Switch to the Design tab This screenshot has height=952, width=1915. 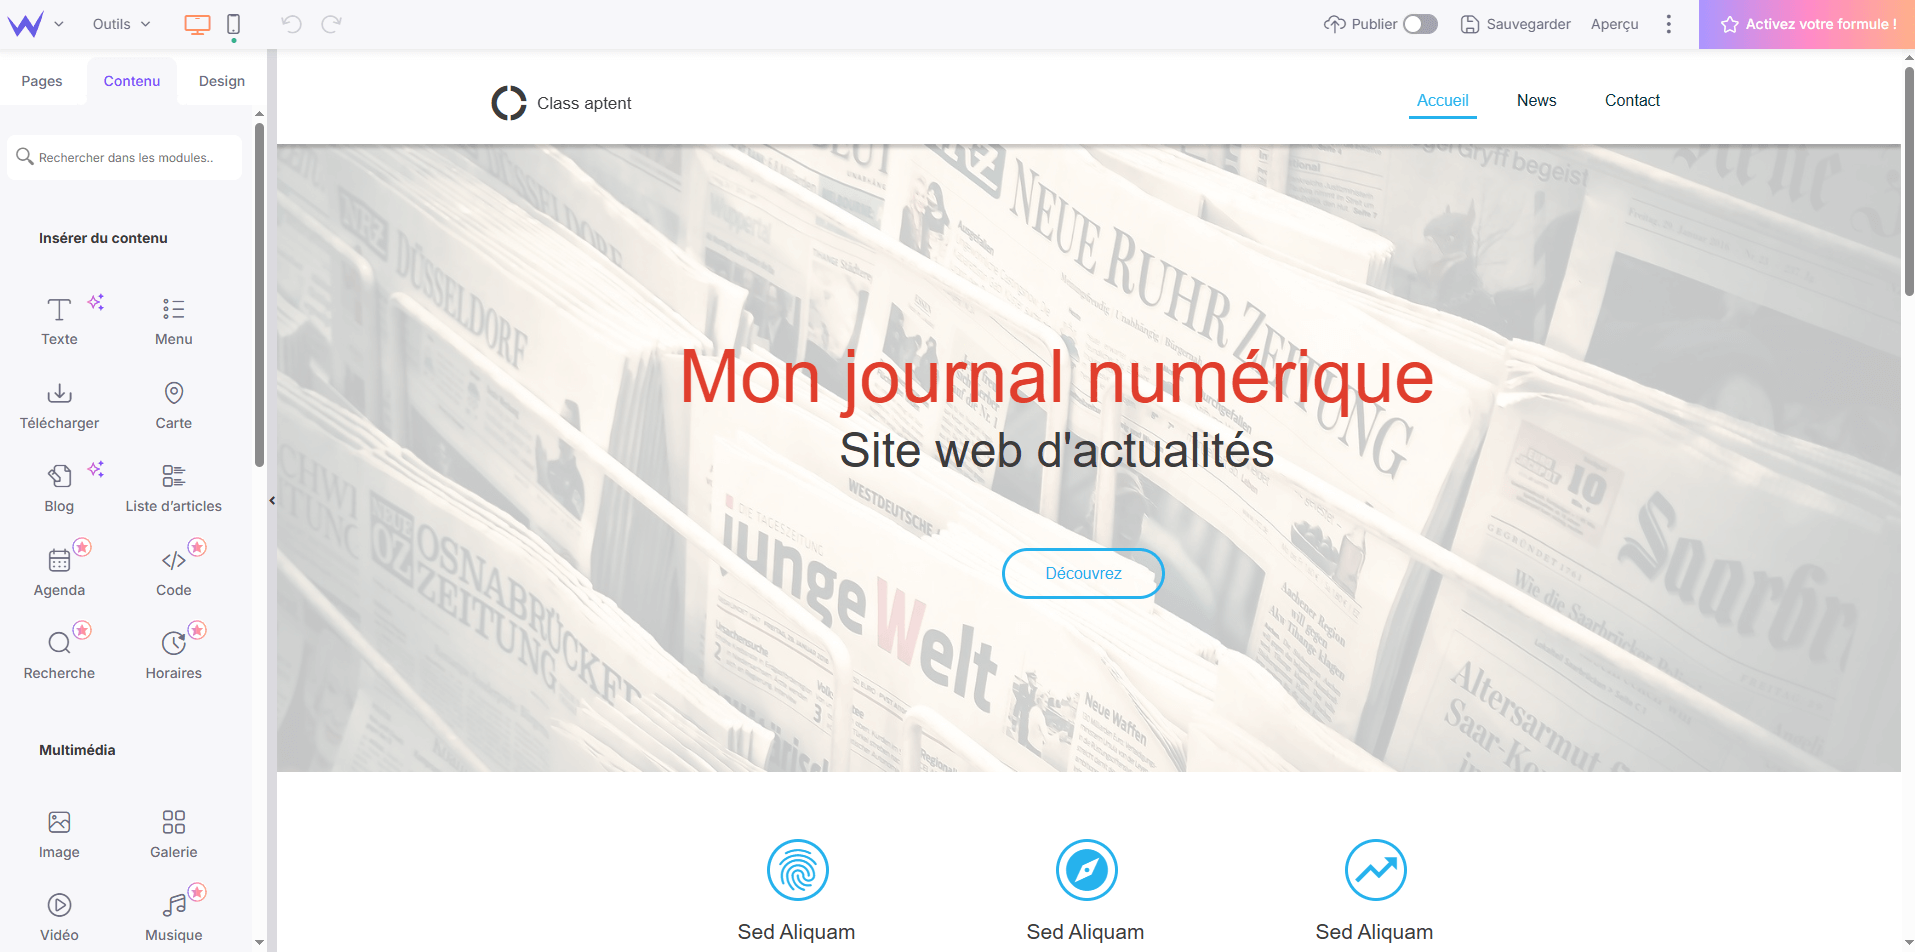click(x=222, y=81)
